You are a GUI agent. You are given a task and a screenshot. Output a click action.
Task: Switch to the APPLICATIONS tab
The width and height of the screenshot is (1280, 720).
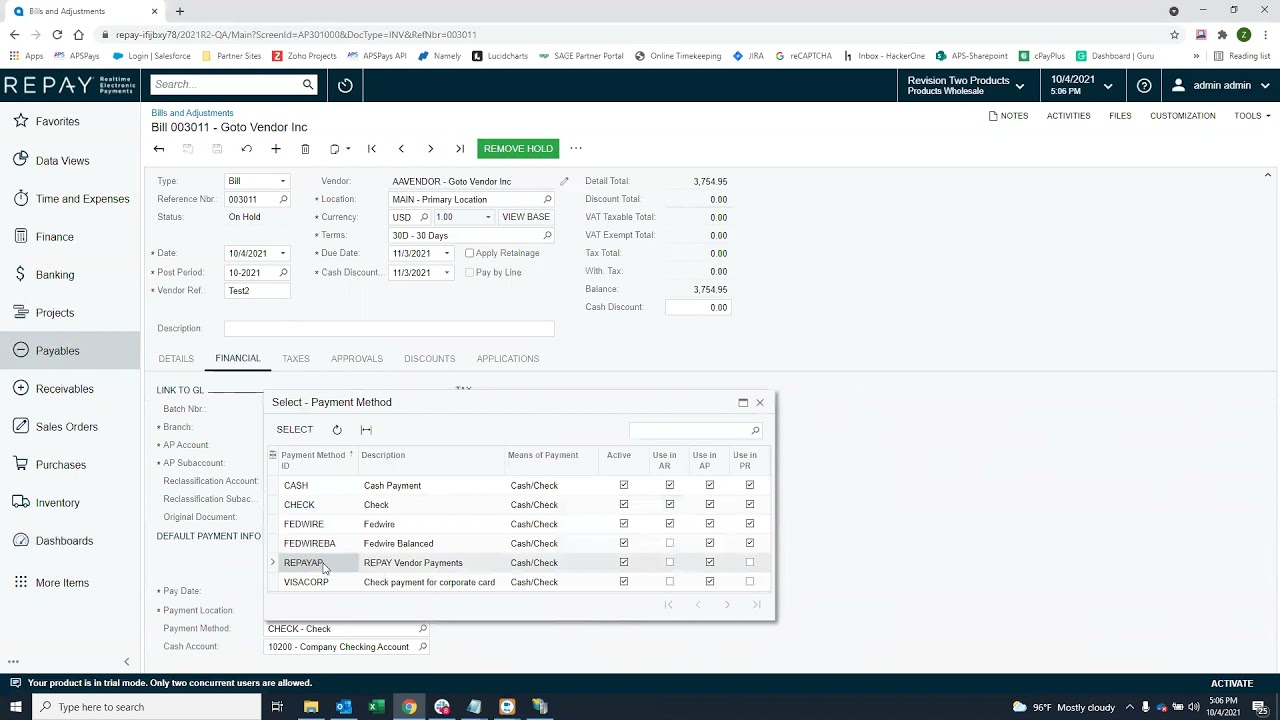tap(508, 359)
